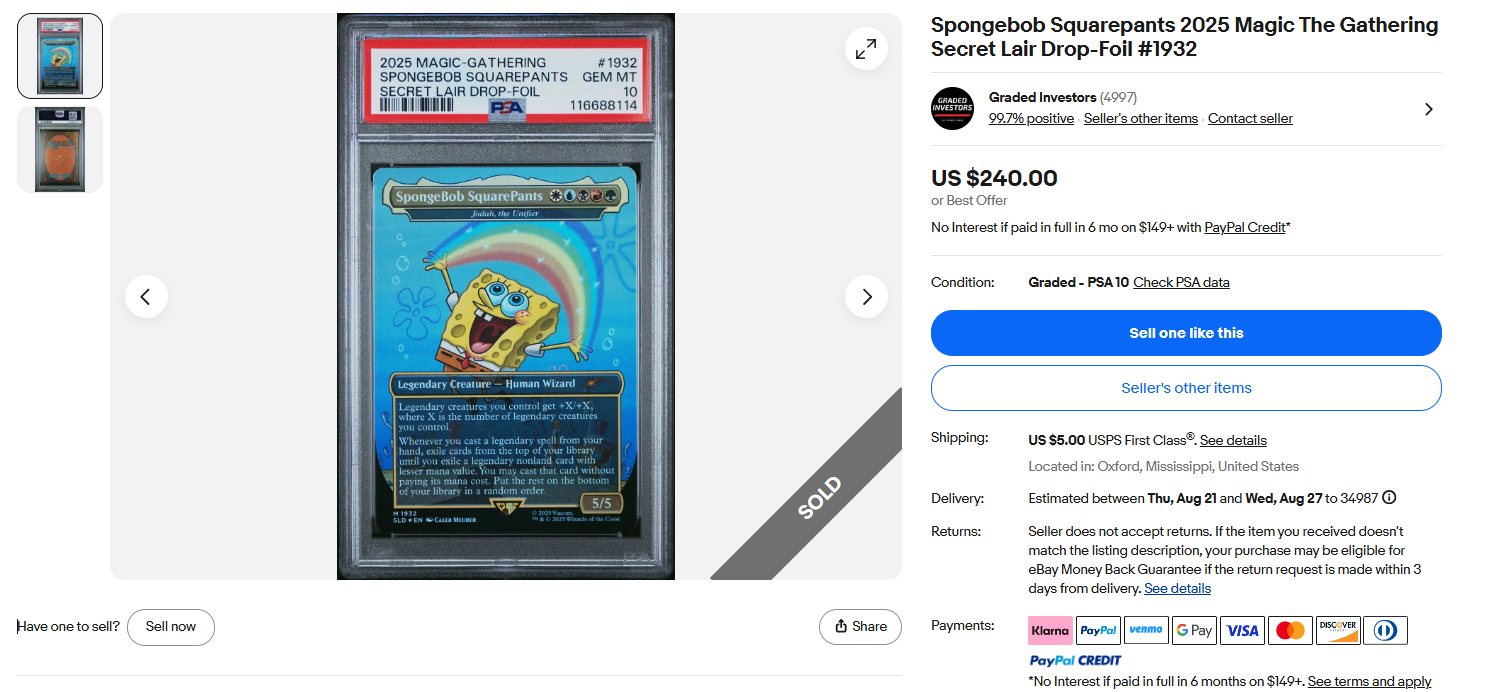Screen dimensions: 1498x692
Task: Click the delivery info circle icon
Action: [x=1389, y=498]
